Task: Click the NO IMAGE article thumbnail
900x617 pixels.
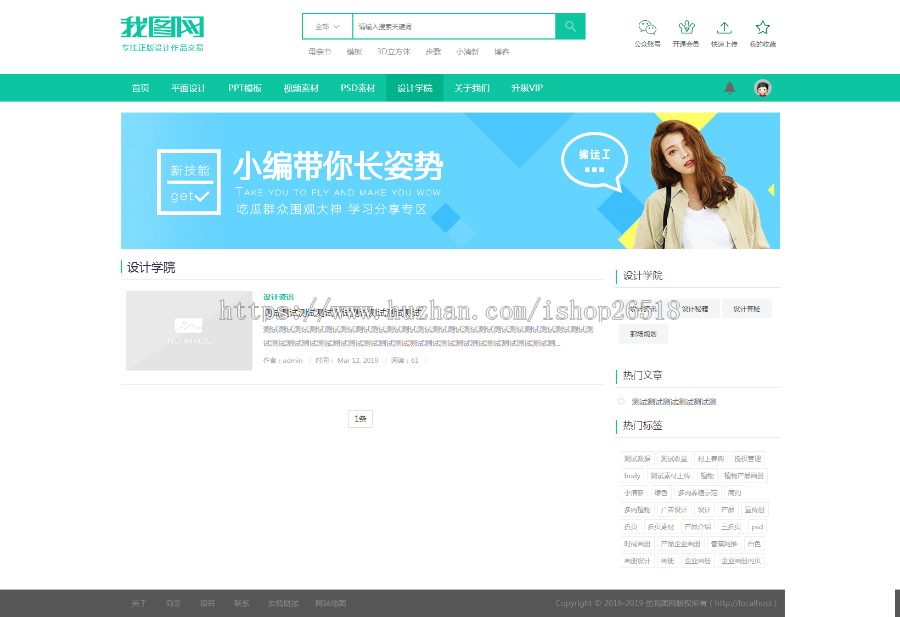Action: click(189, 331)
